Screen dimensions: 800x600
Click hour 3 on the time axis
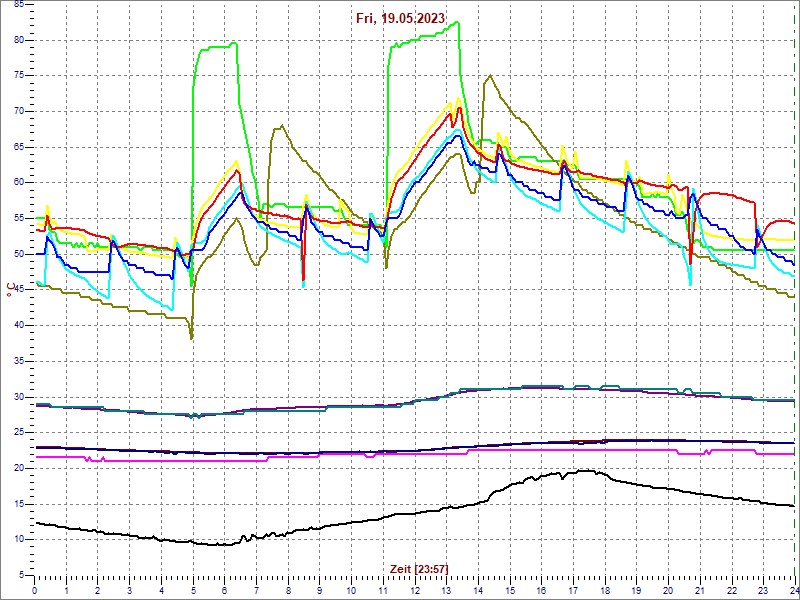[x=130, y=588]
